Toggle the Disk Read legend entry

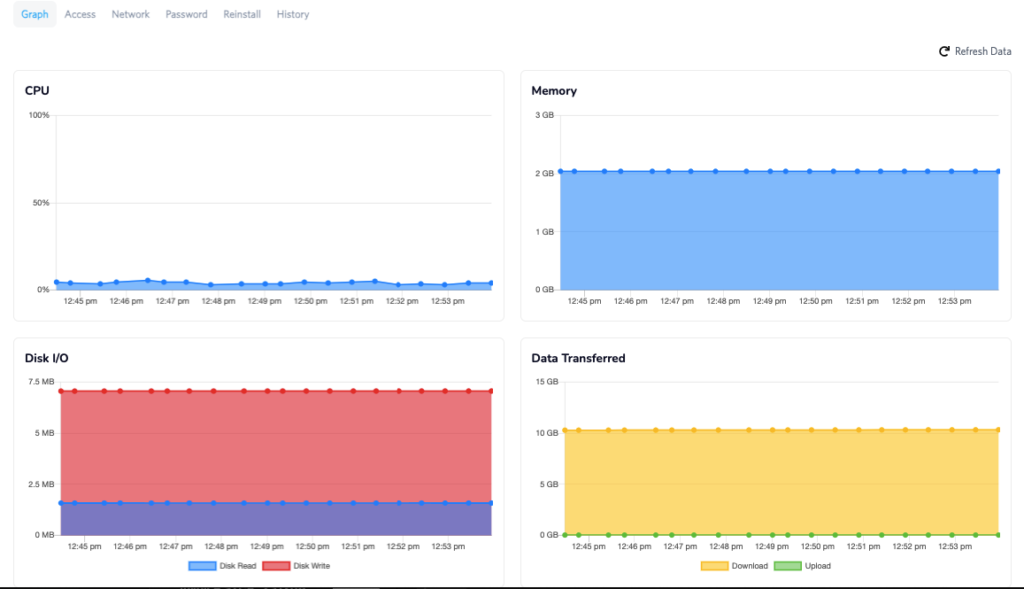(x=224, y=565)
